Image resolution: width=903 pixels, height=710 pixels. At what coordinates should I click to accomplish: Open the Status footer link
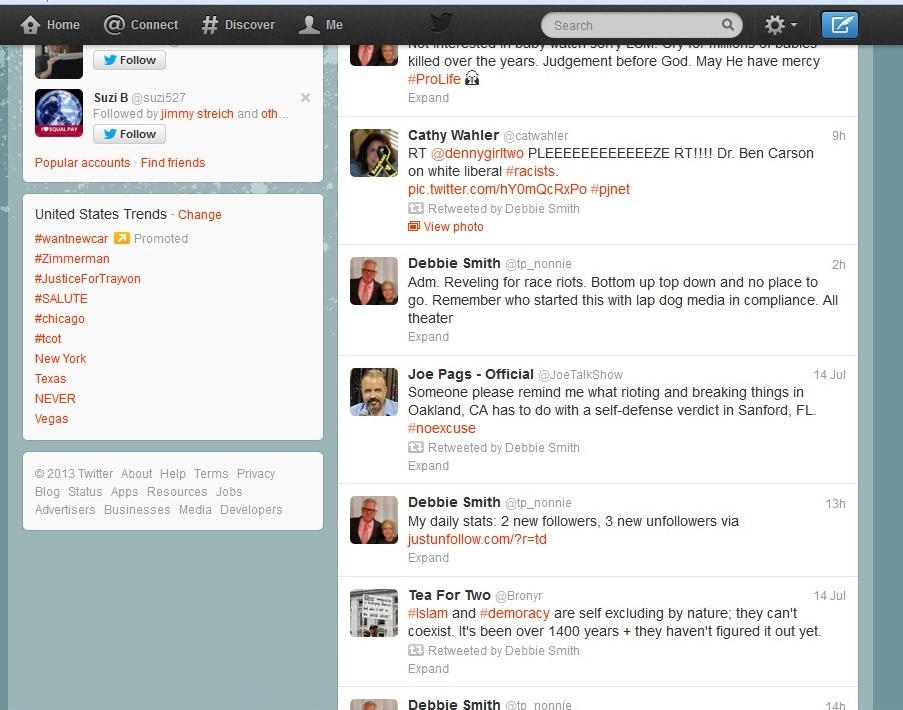pos(85,492)
